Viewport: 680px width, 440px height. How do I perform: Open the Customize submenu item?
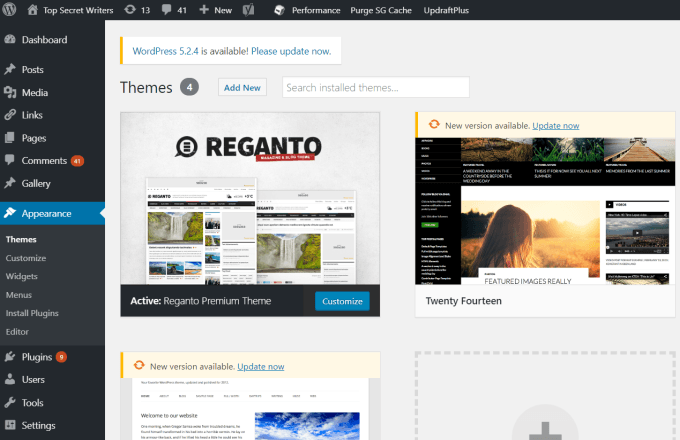tap(26, 258)
